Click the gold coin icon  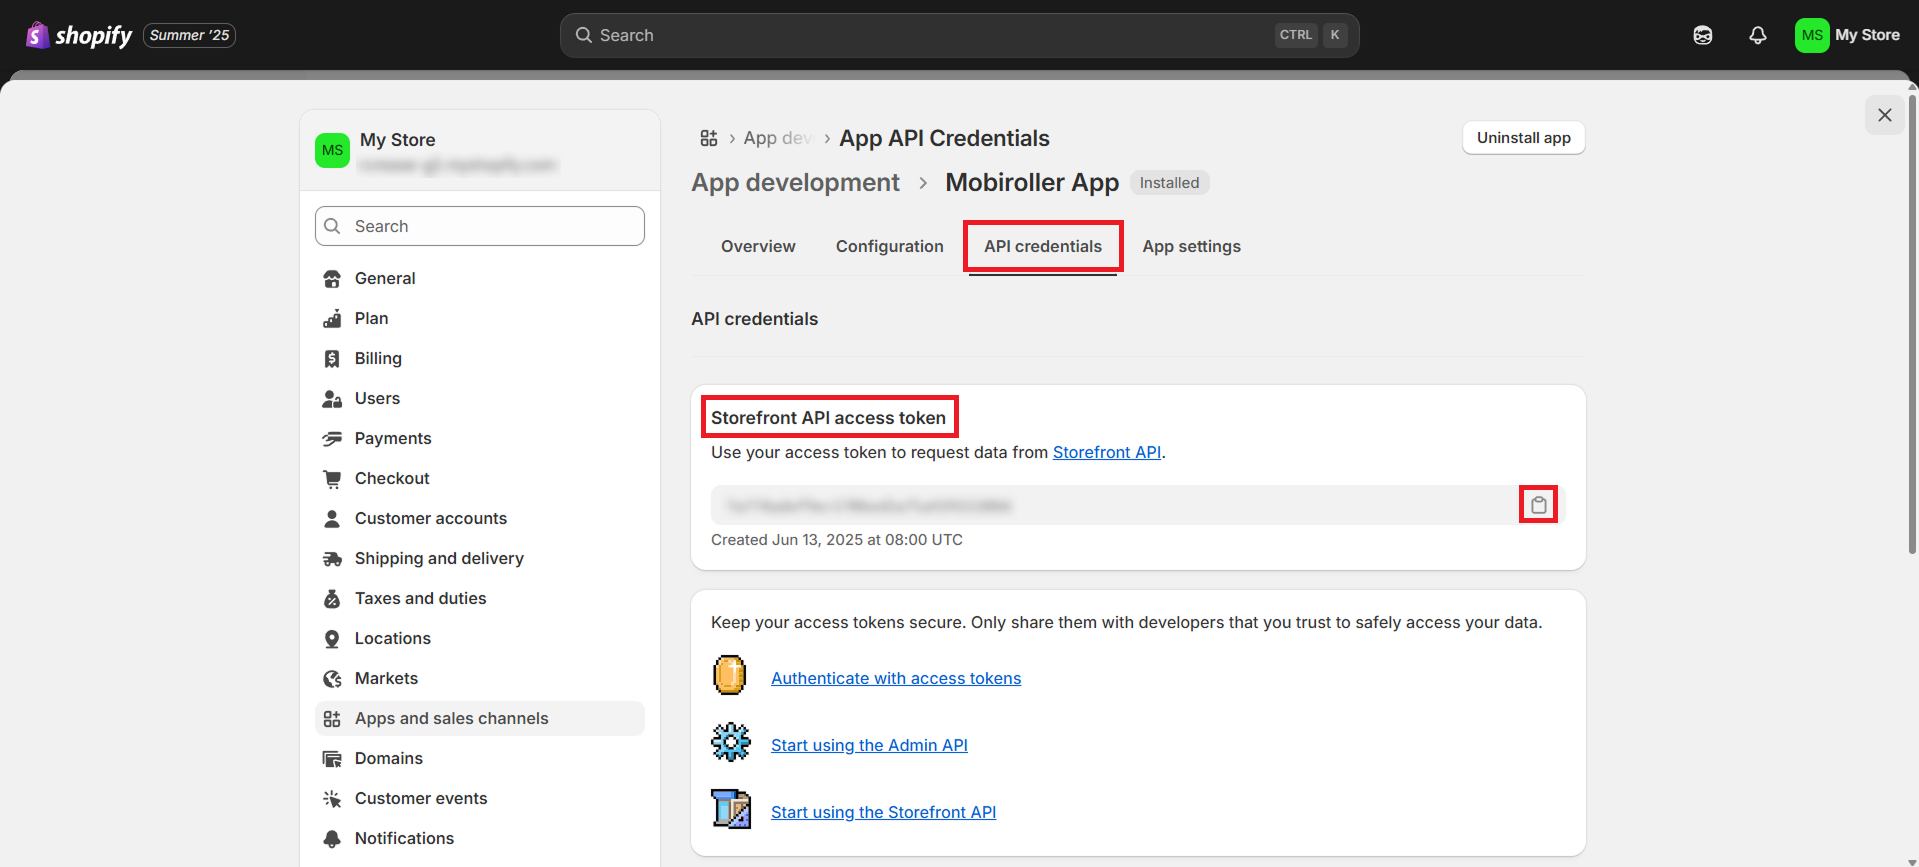(730, 675)
